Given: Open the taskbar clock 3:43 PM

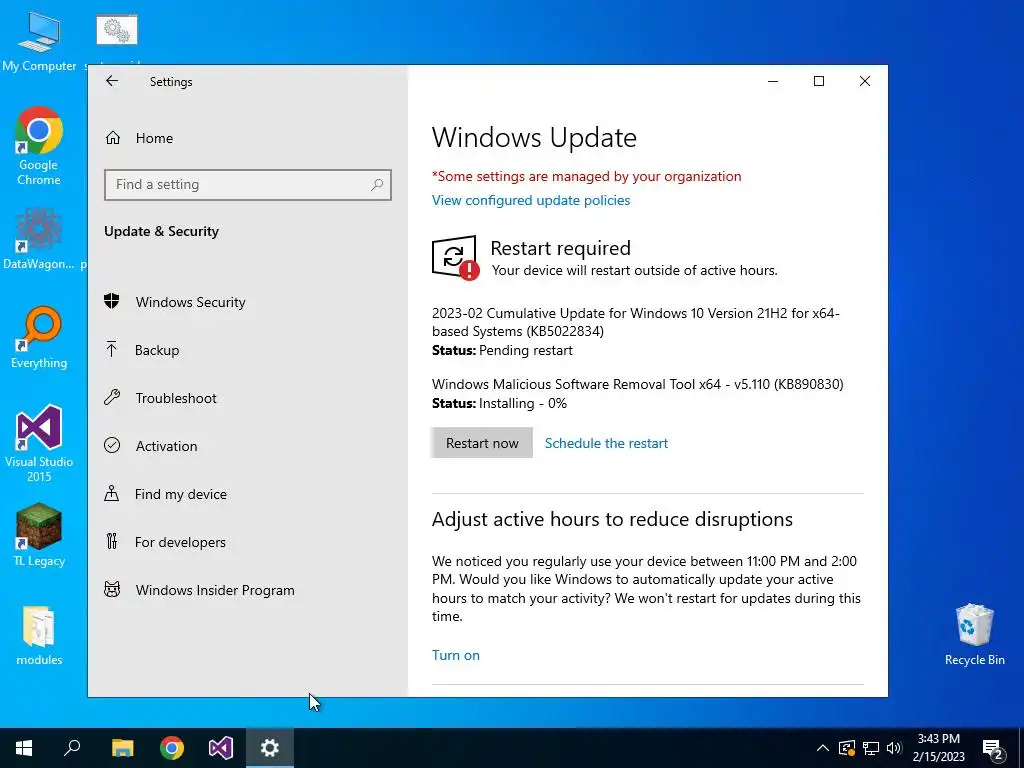Looking at the screenshot, I should 938,748.
